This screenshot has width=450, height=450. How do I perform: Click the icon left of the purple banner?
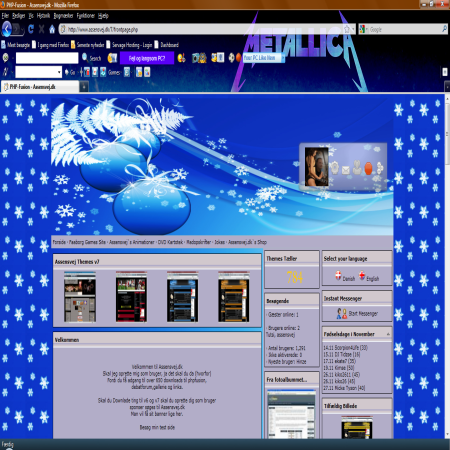tap(112, 58)
